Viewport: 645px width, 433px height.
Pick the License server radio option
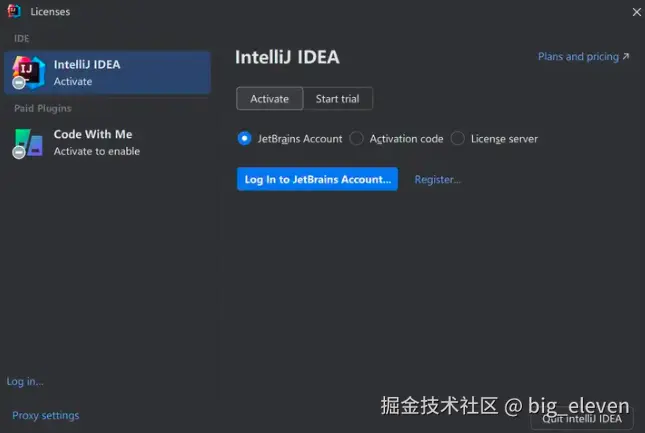458,139
